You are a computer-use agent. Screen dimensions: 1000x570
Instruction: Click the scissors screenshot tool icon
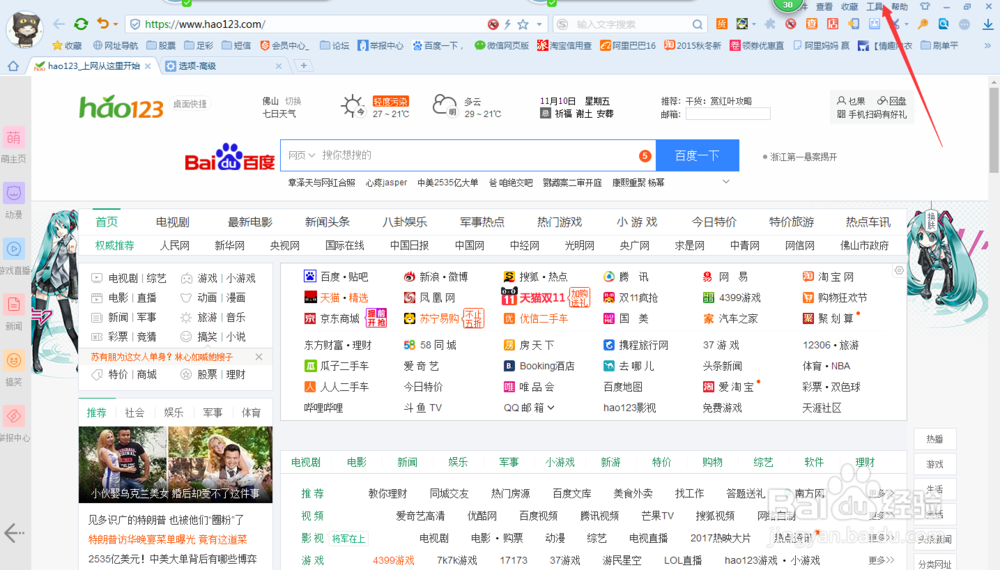pos(896,24)
